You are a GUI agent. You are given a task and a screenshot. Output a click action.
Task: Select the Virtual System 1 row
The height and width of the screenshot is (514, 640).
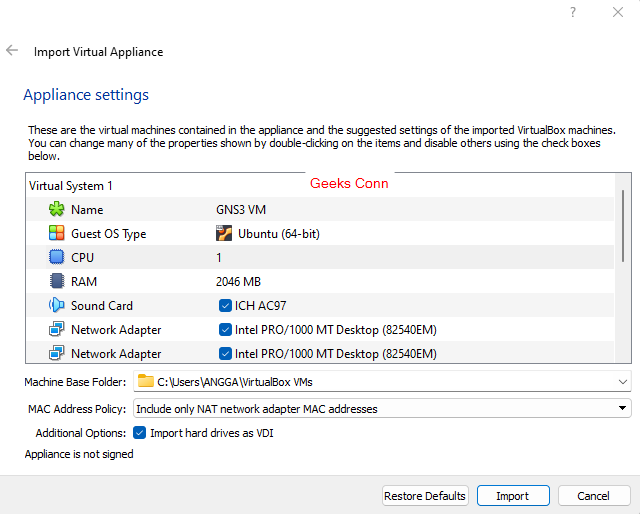320,186
